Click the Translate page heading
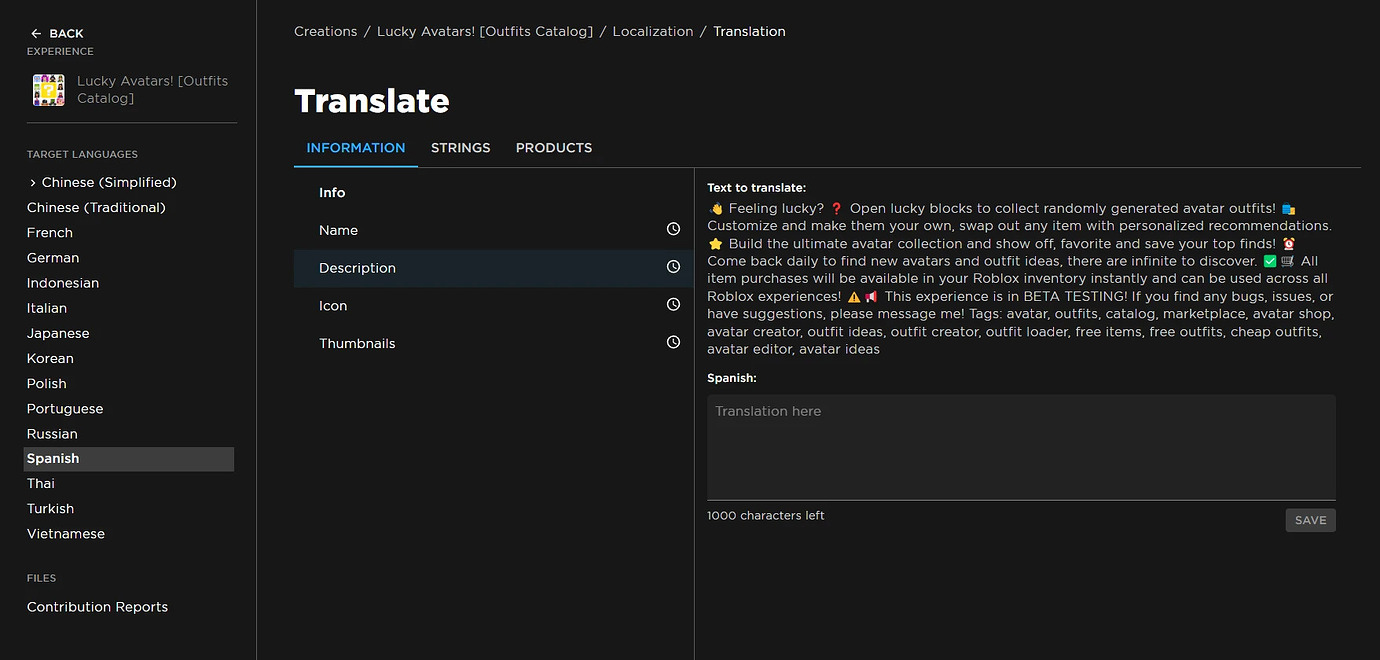1380x660 pixels. [372, 101]
